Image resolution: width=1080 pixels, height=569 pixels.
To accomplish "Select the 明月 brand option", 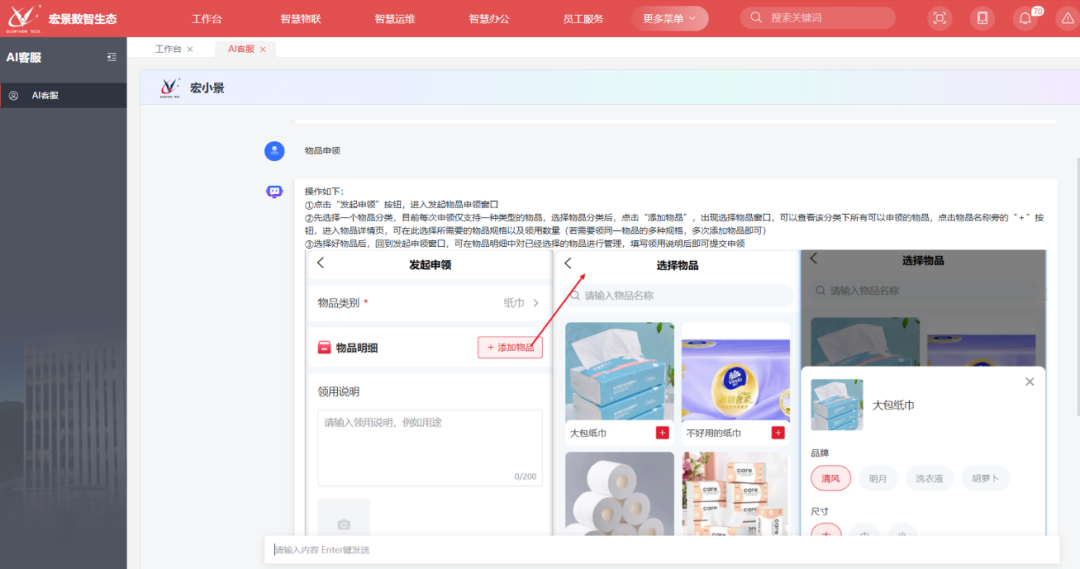I will click(878, 478).
